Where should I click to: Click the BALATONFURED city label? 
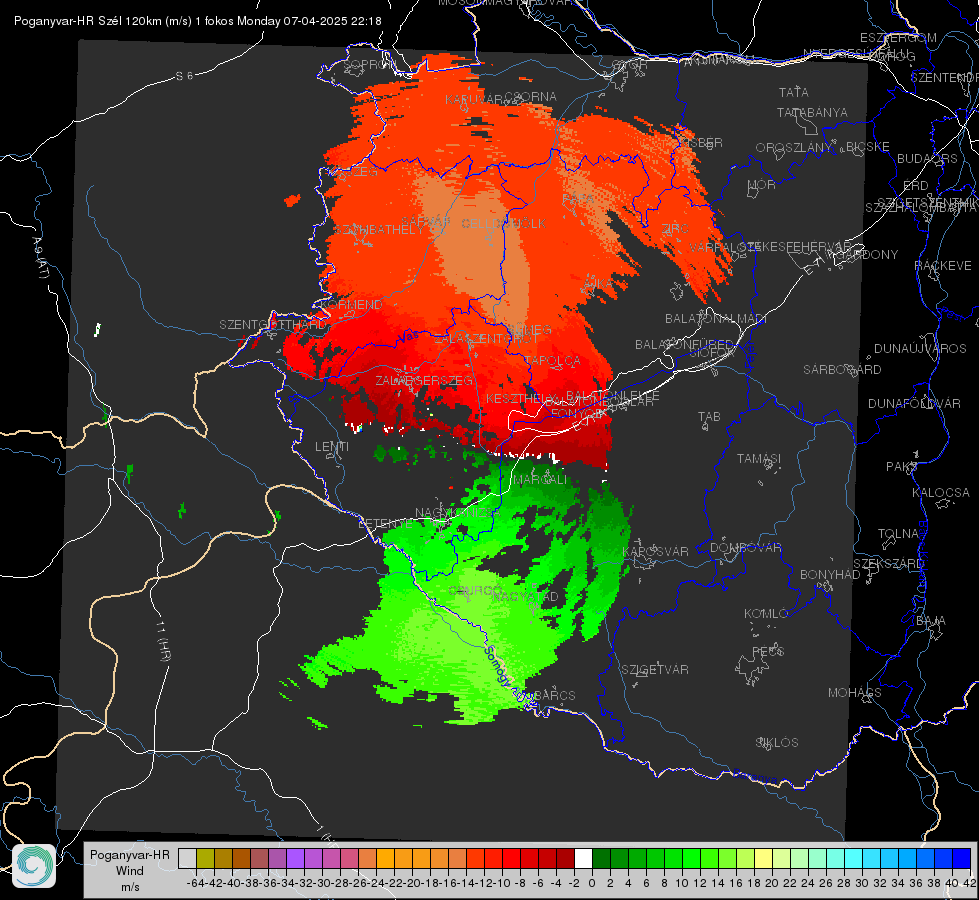(x=684, y=345)
